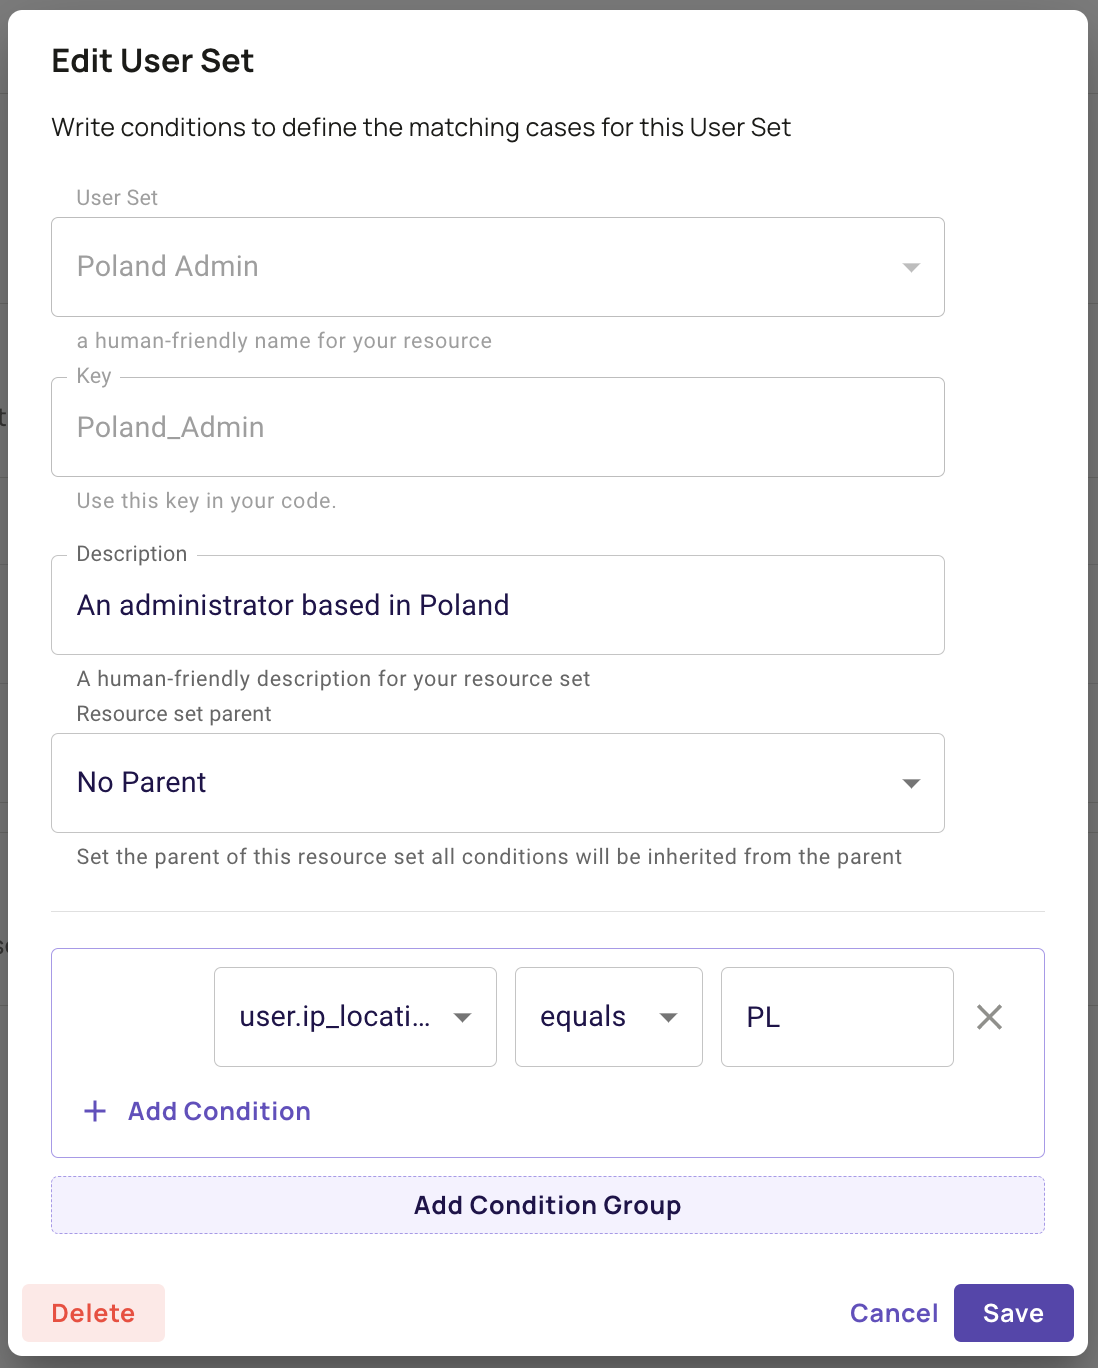The height and width of the screenshot is (1368, 1098).
Task: Select the condition value field containing PL
Action: pos(837,1017)
